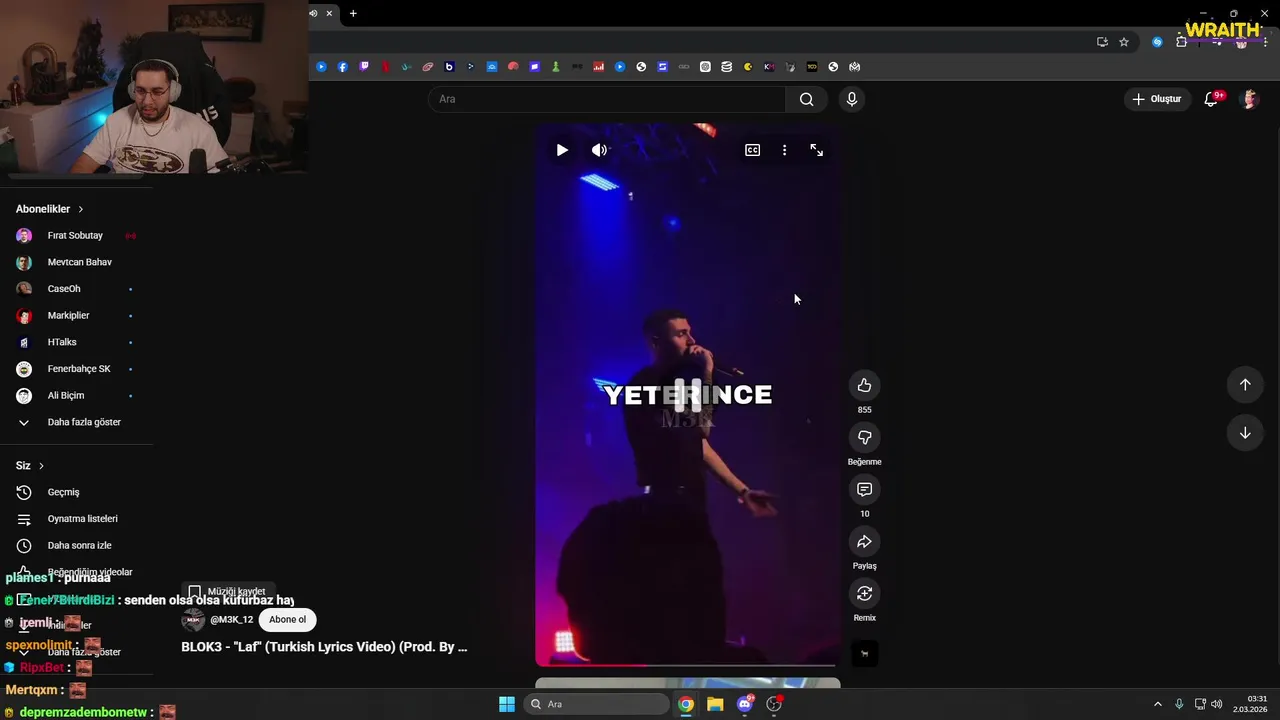
Task: Open the three-dot more options on the Short
Action: [x=784, y=150]
